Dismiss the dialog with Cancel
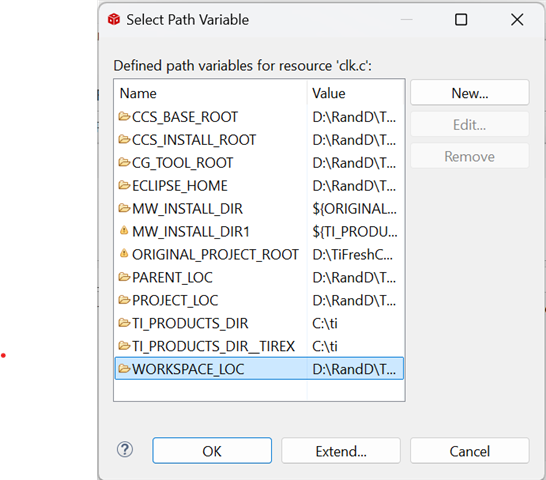The image size is (546, 480). point(470,451)
